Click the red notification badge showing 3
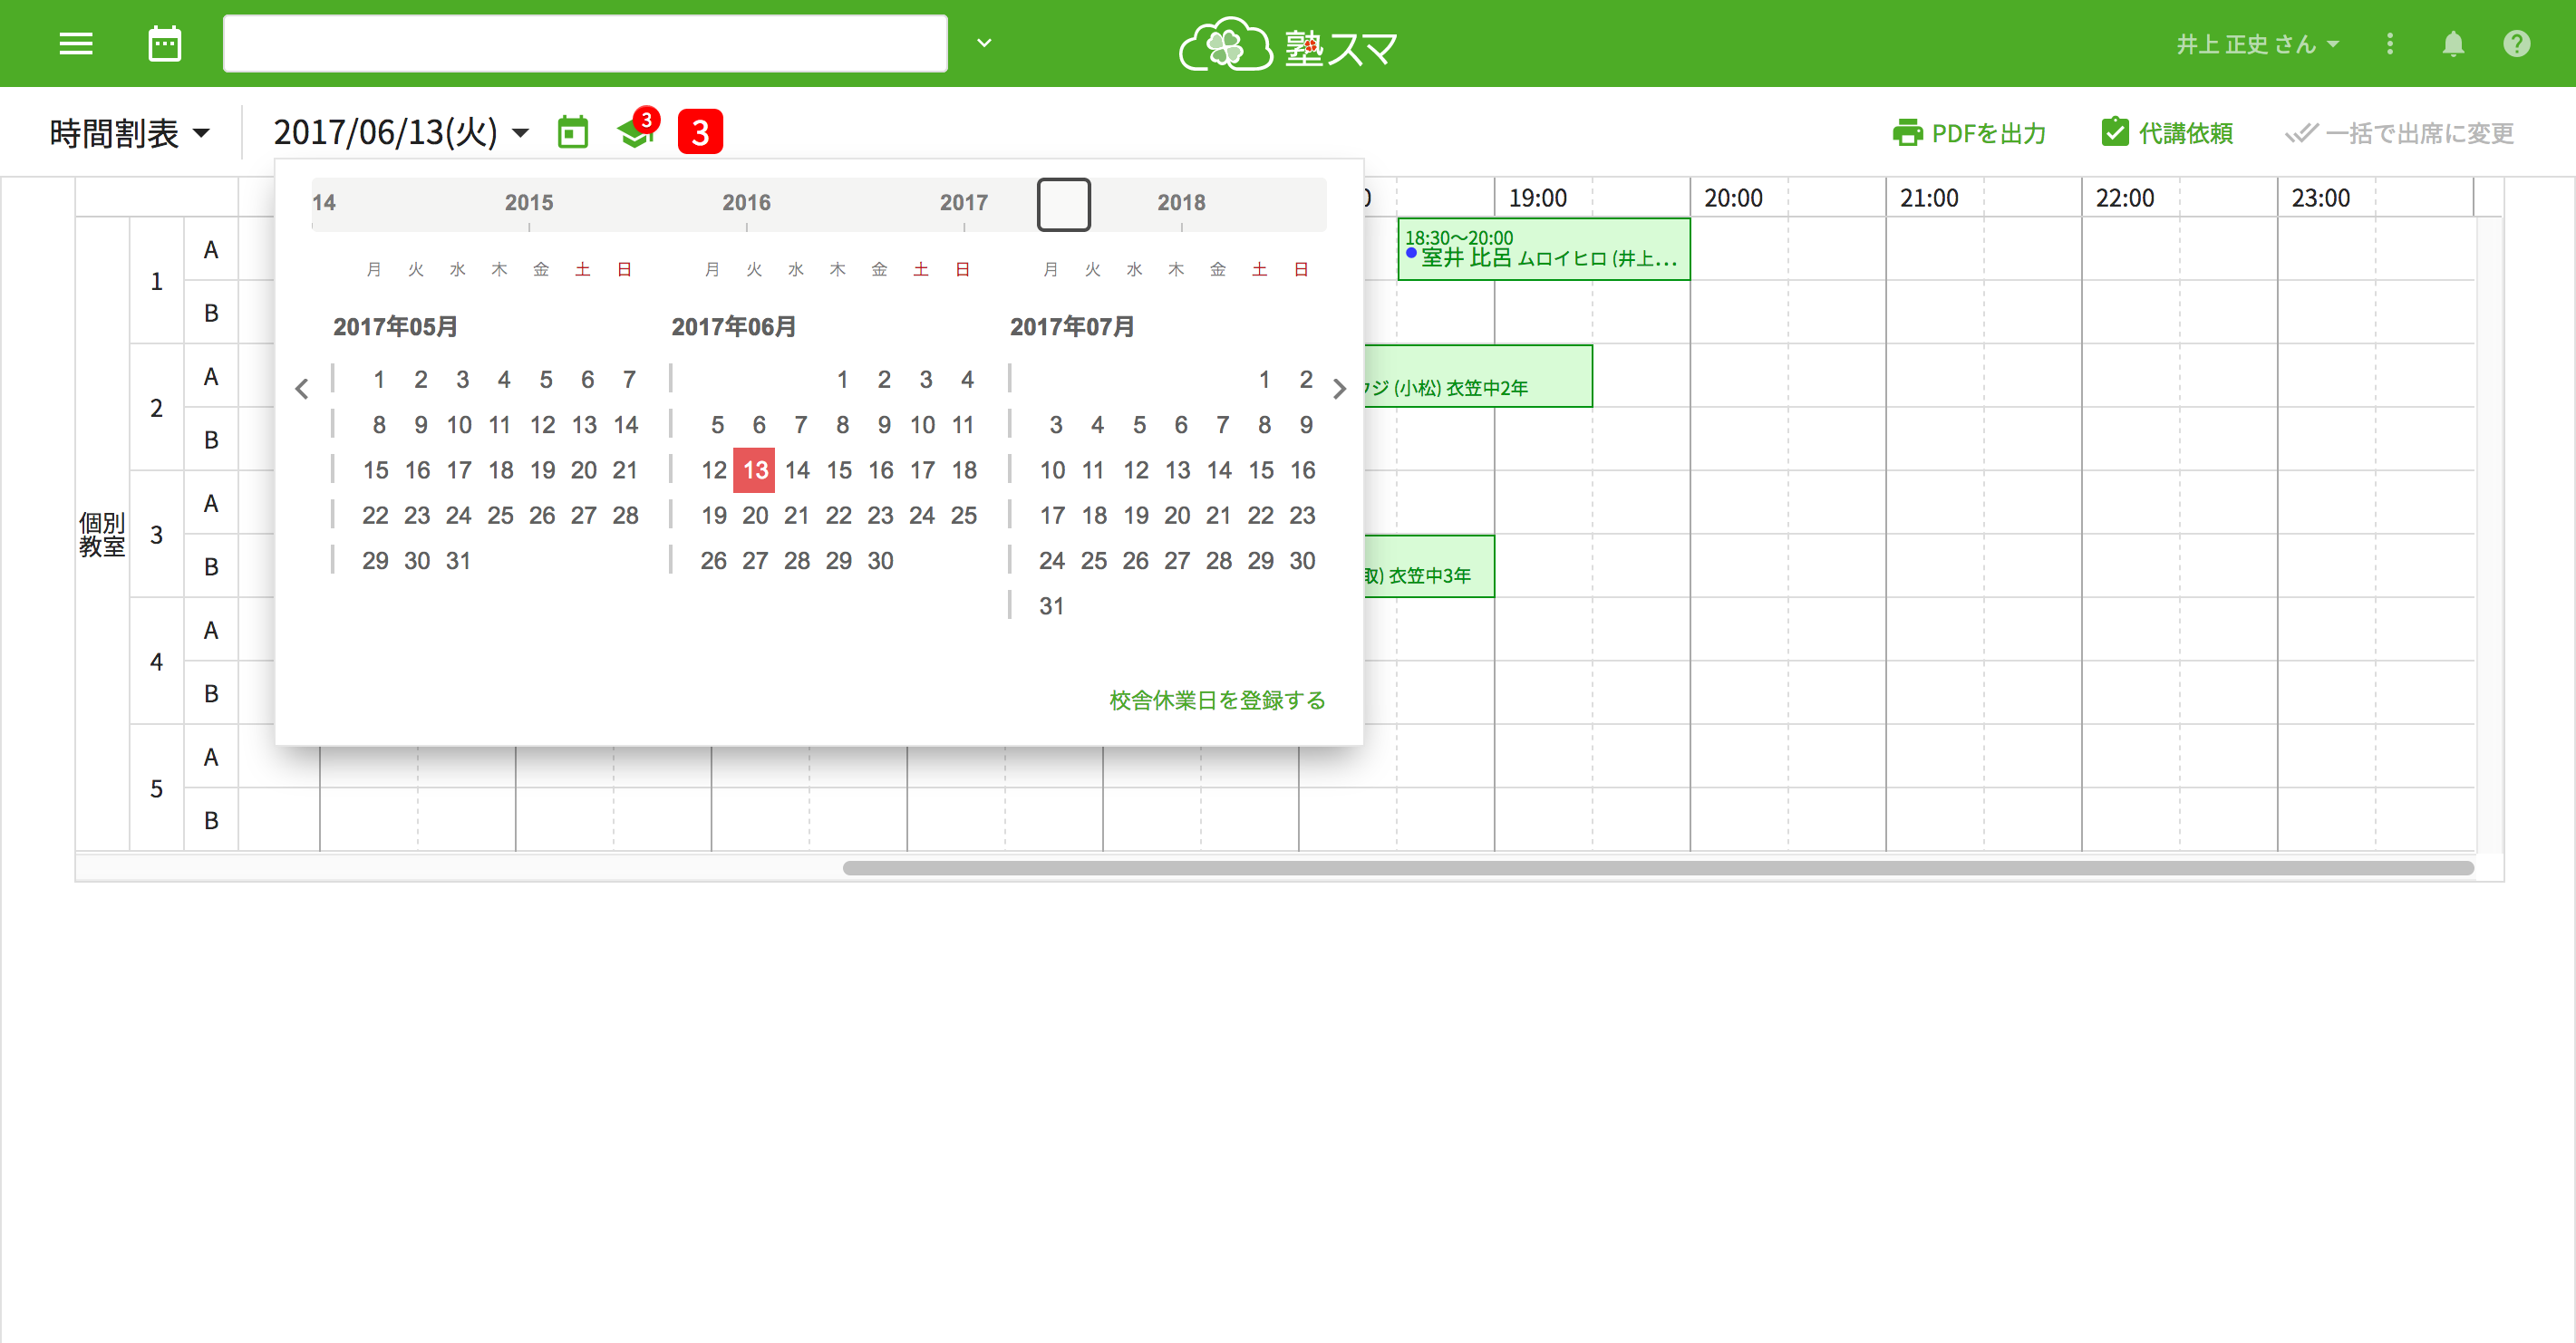The width and height of the screenshot is (2576, 1343). click(x=700, y=131)
